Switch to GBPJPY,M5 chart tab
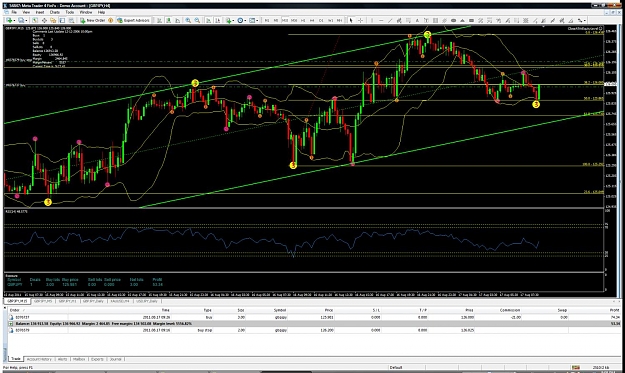Screen dimensions: 625x373 43,301
